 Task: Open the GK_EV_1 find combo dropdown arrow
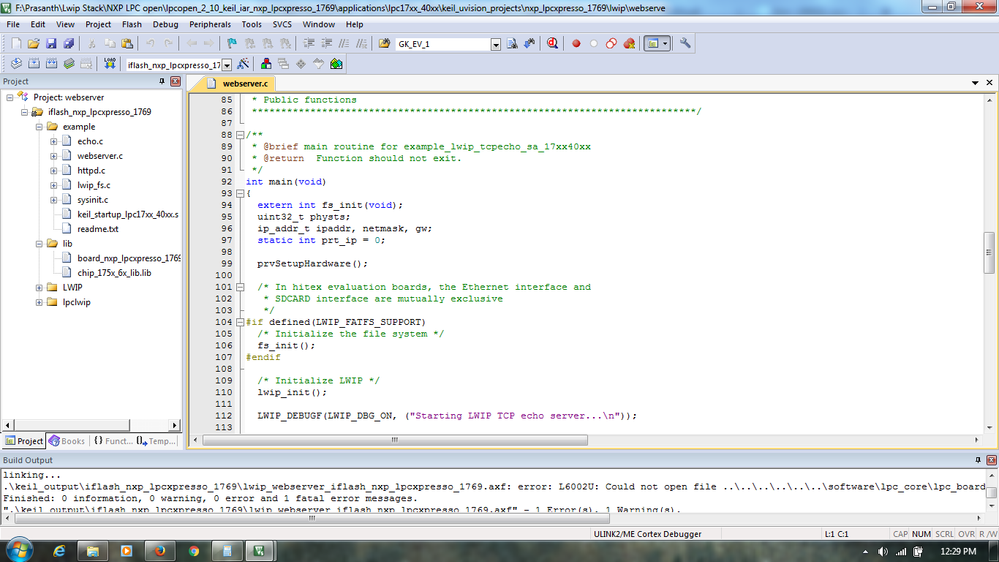point(496,44)
